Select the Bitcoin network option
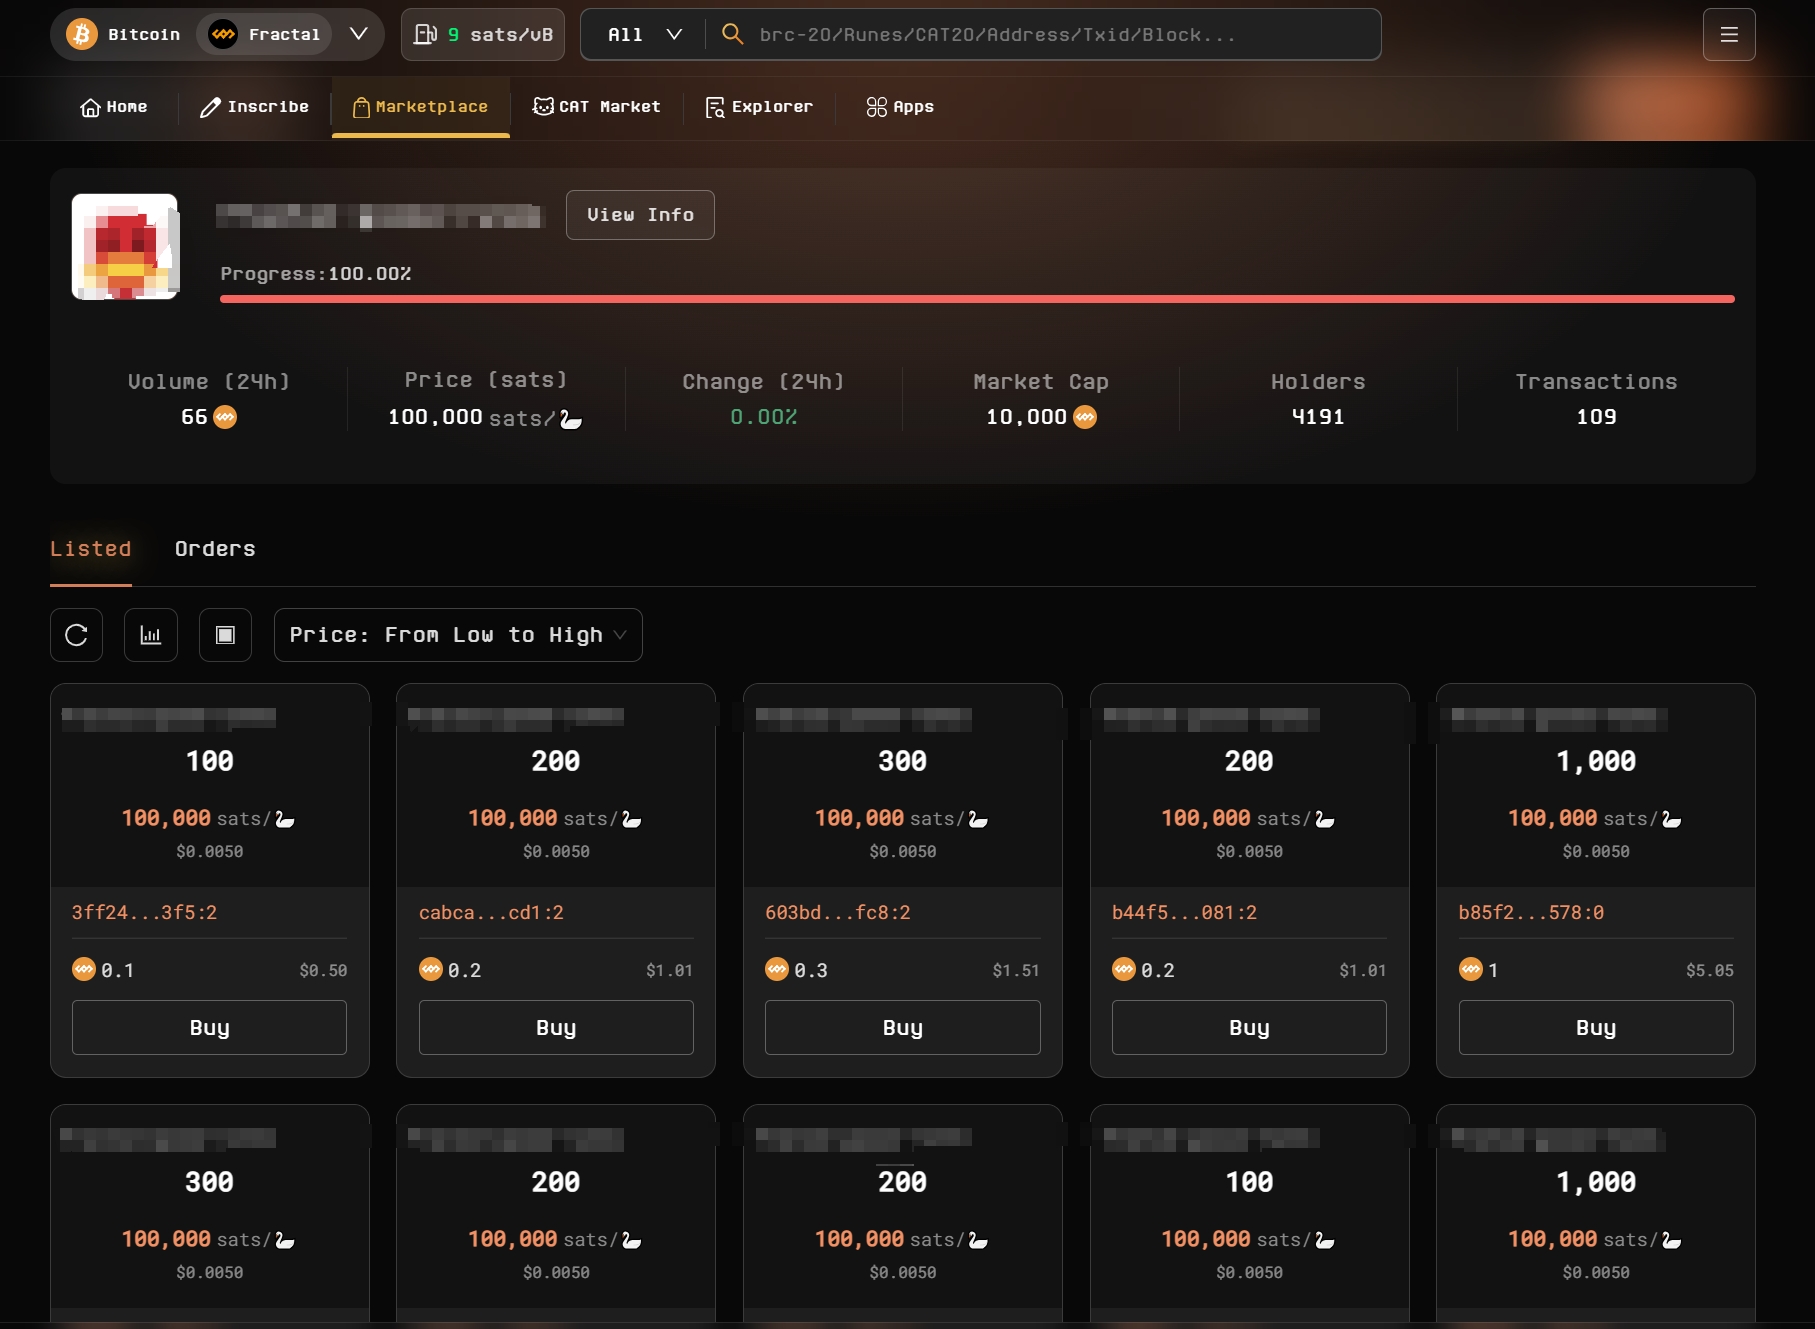Image resolution: width=1815 pixels, height=1329 pixels. (124, 35)
